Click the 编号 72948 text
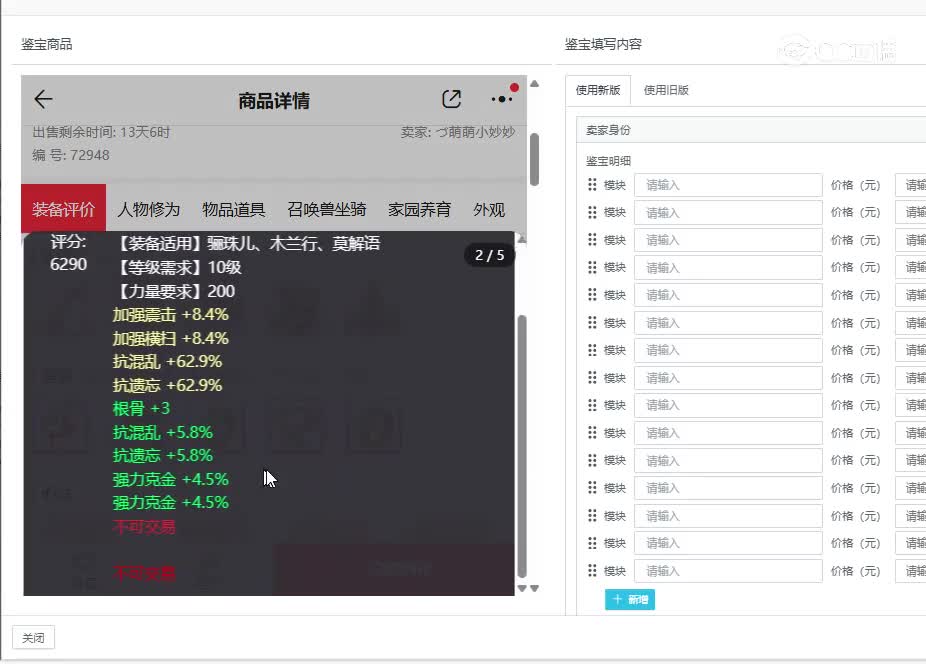 [x=71, y=155]
